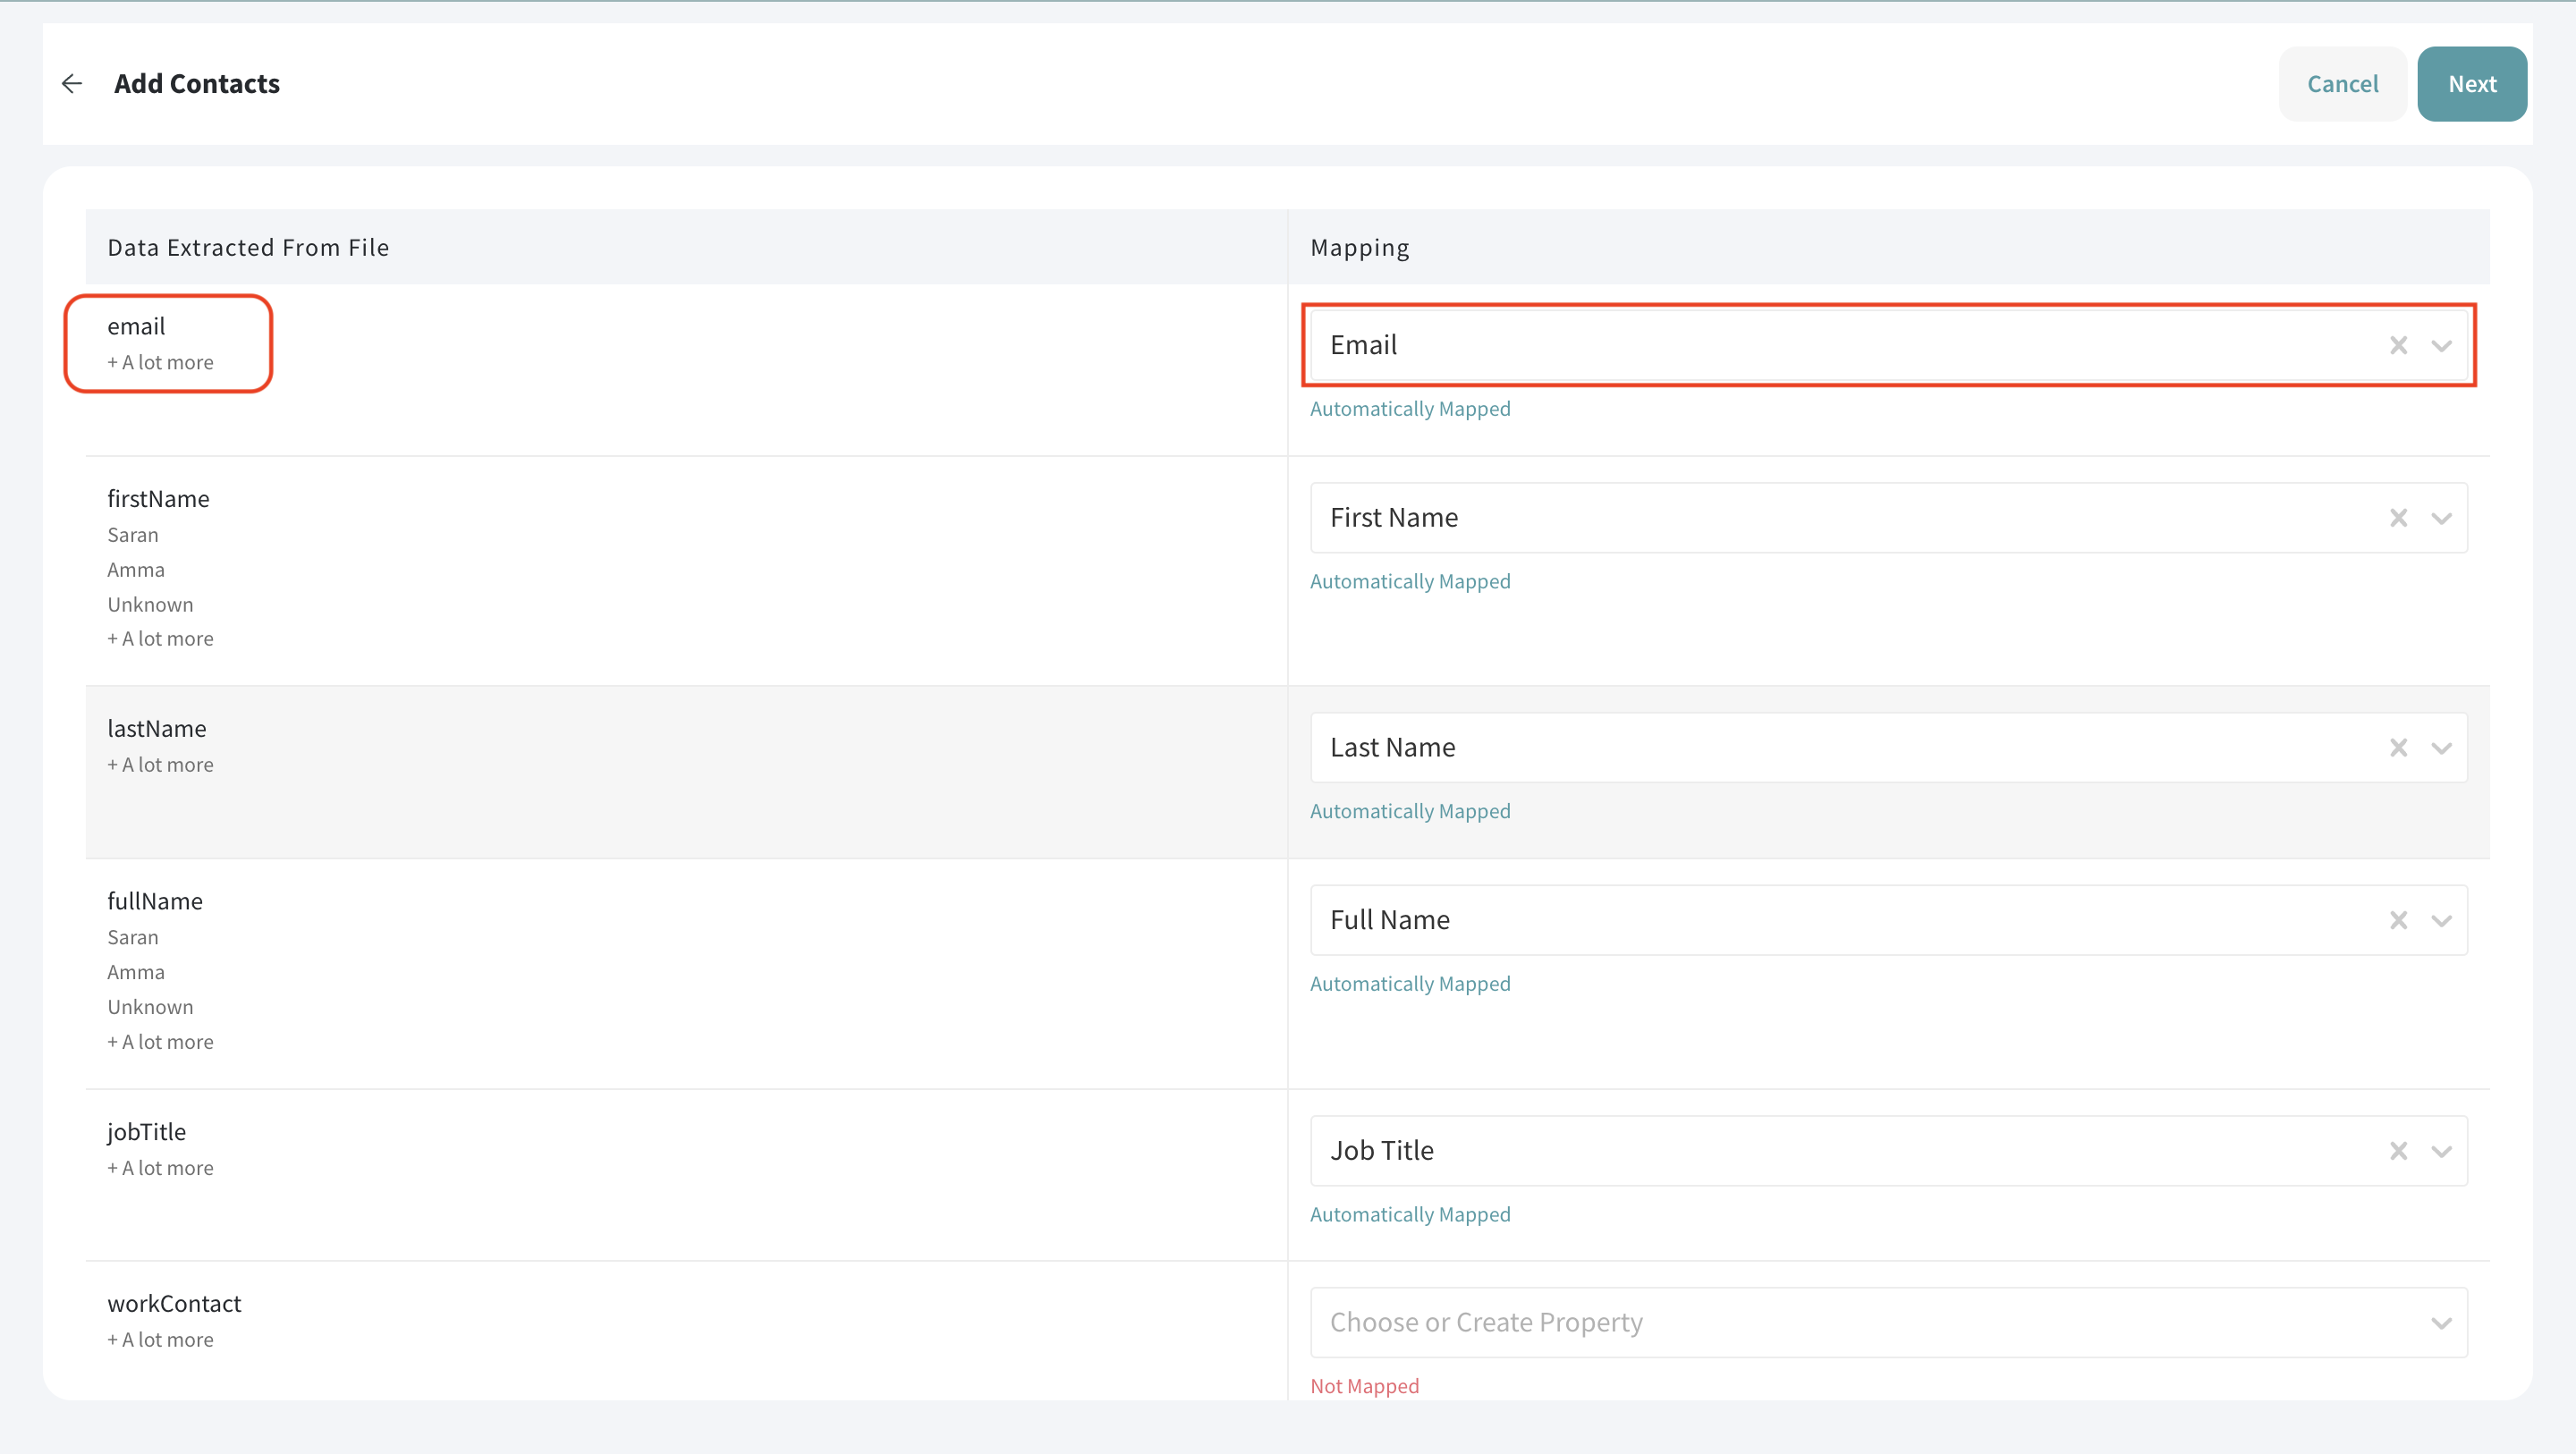Viewport: 2576px width, 1454px height.
Task: Click the Next button
Action: click(x=2471, y=84)
